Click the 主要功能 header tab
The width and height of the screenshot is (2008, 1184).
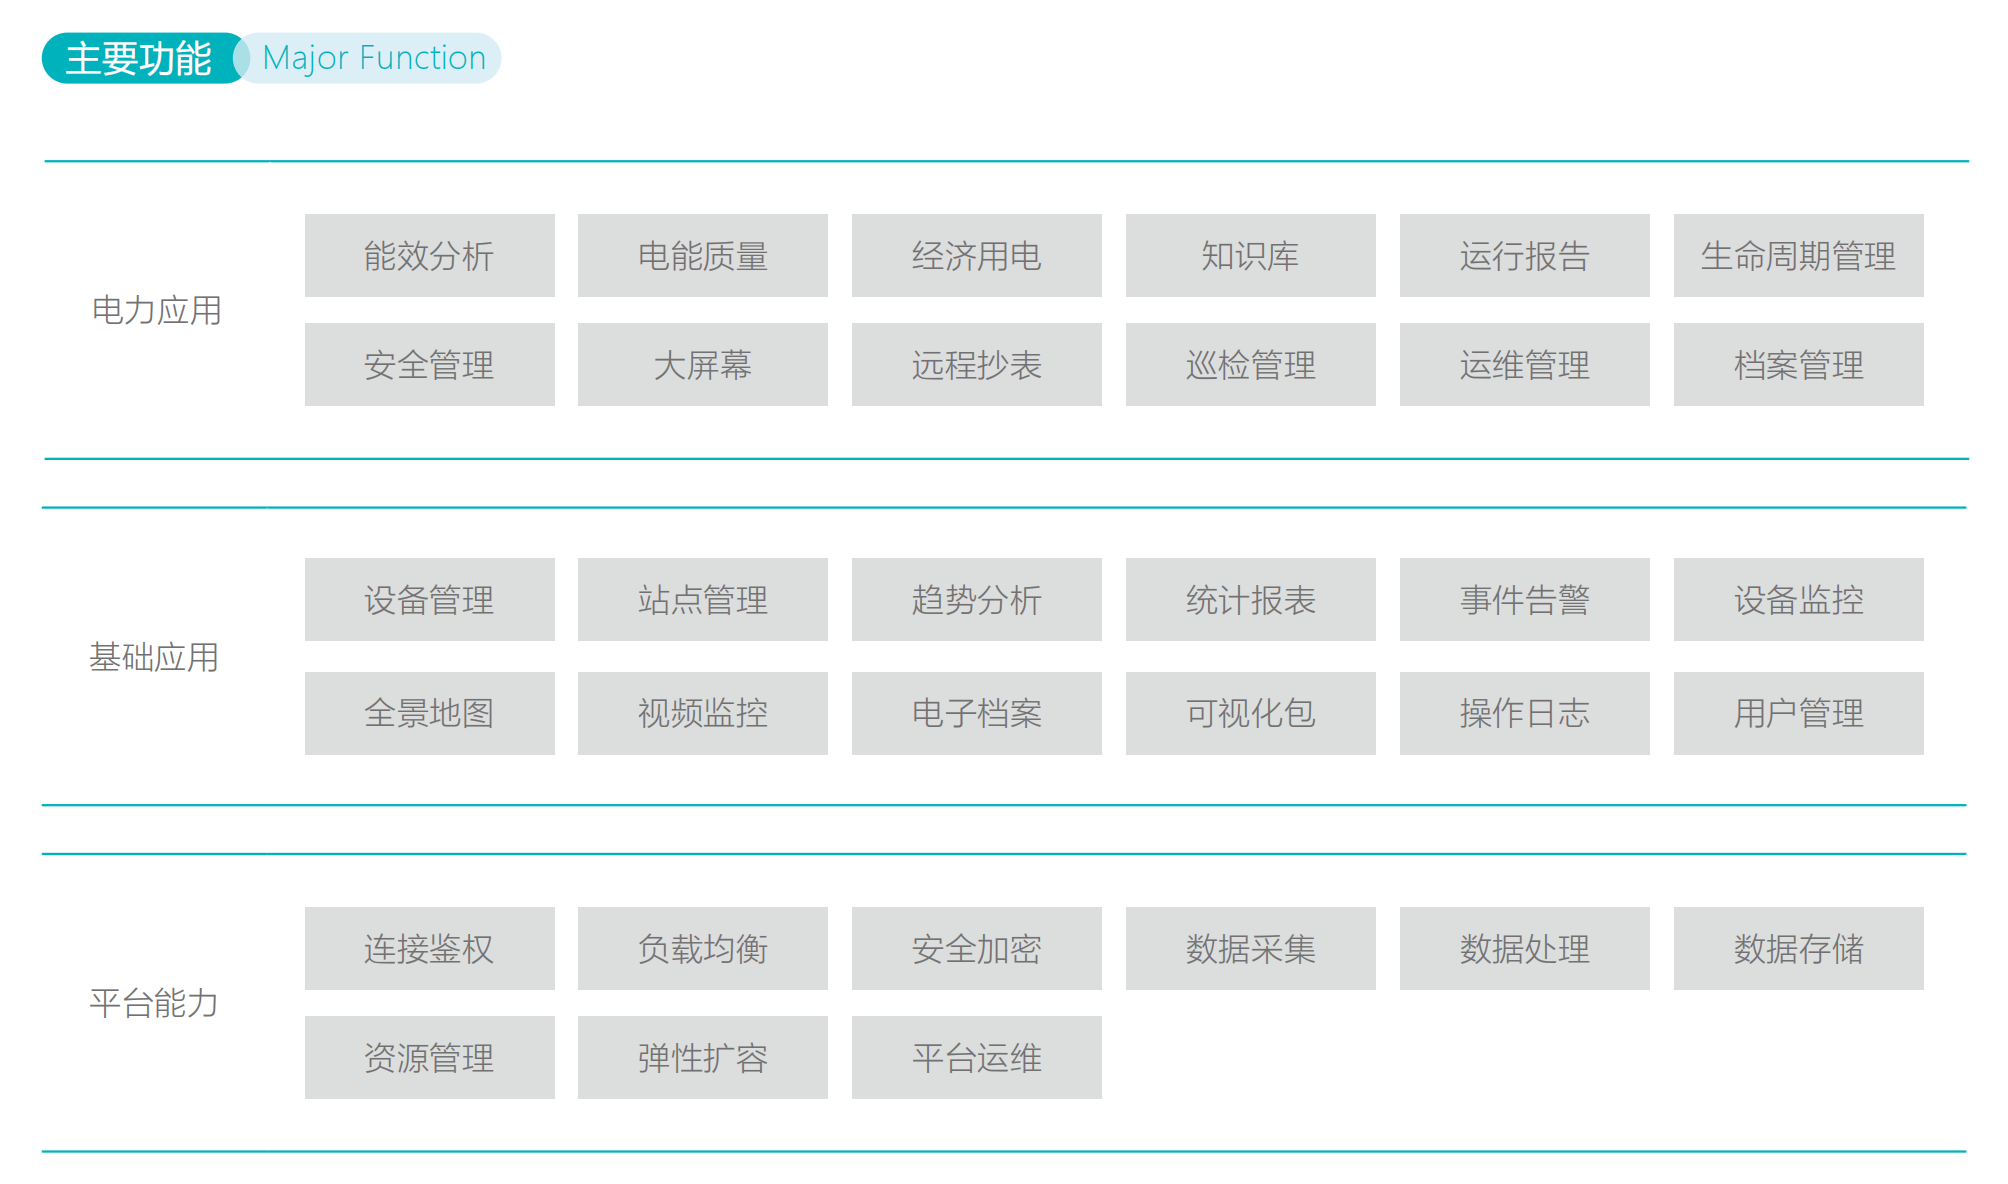(x=139, y=58)
